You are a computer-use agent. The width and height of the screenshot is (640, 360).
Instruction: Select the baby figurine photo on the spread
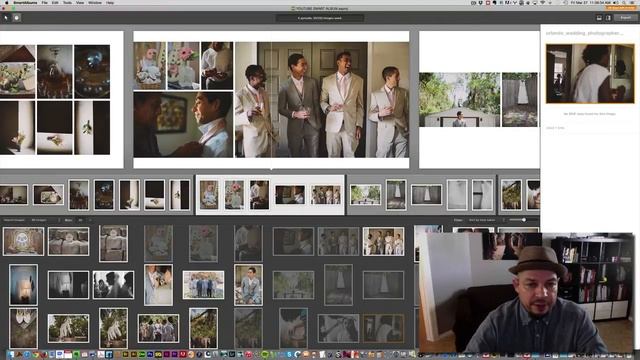point(150,66)
